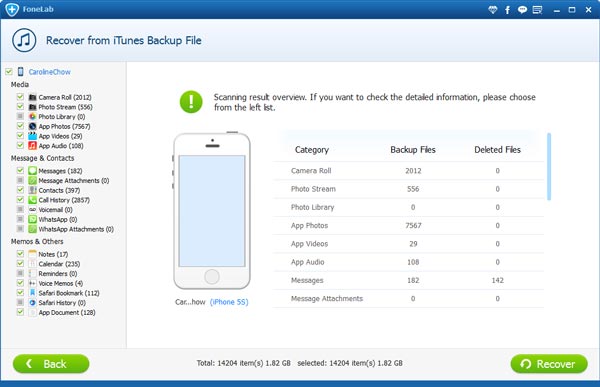The width and height of the screenshot is (600, 387).
Task: Click the Messages row deleted count 142
Action: pos(497,280)
